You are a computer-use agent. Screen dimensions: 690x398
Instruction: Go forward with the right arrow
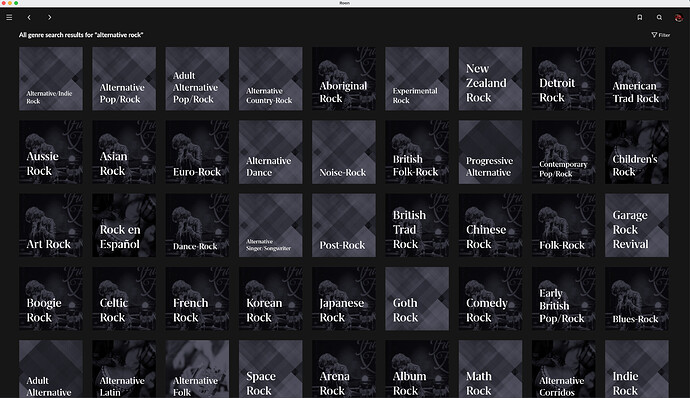tap(49, 18)
